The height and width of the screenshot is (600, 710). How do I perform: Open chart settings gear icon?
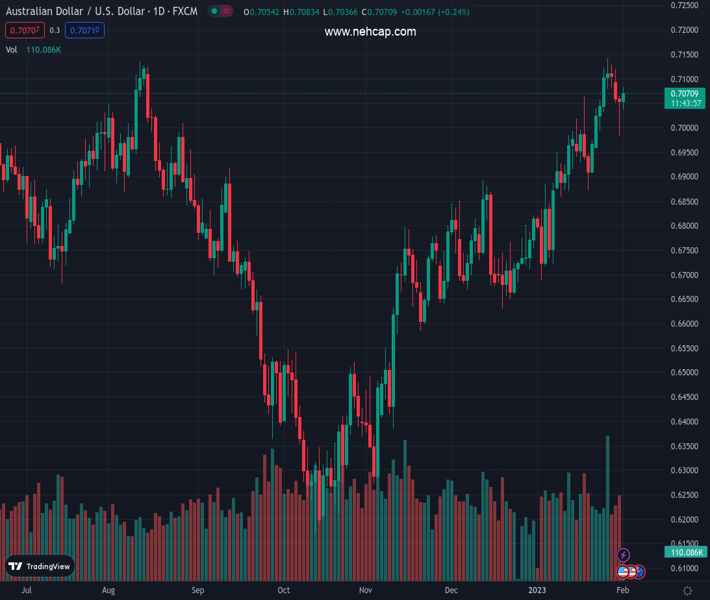coord(687,591)
